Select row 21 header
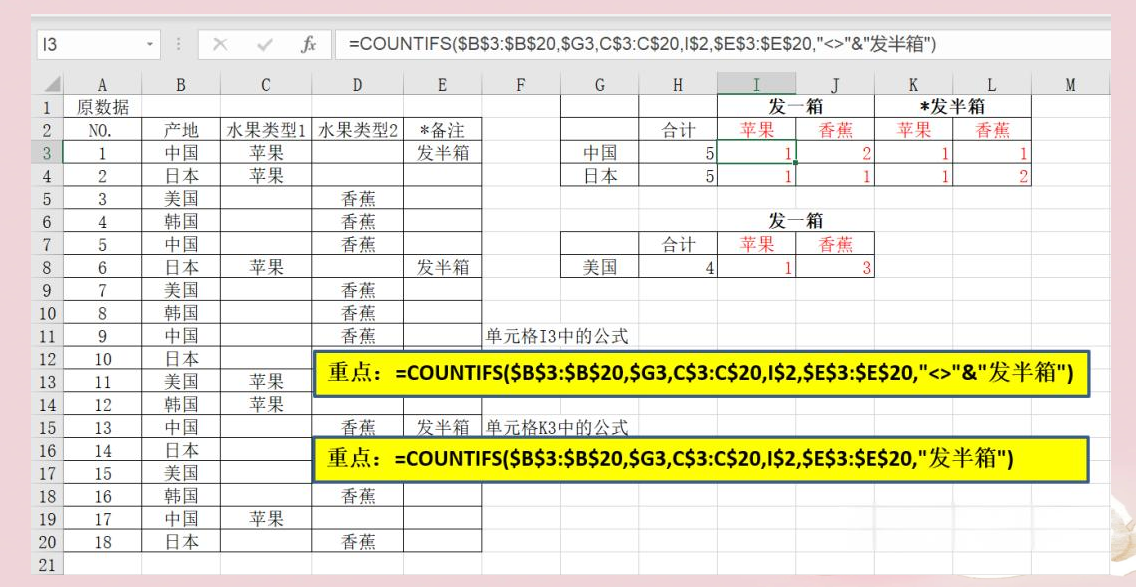1136x587 pixels. pyautogui.click(x=47, y=565)
